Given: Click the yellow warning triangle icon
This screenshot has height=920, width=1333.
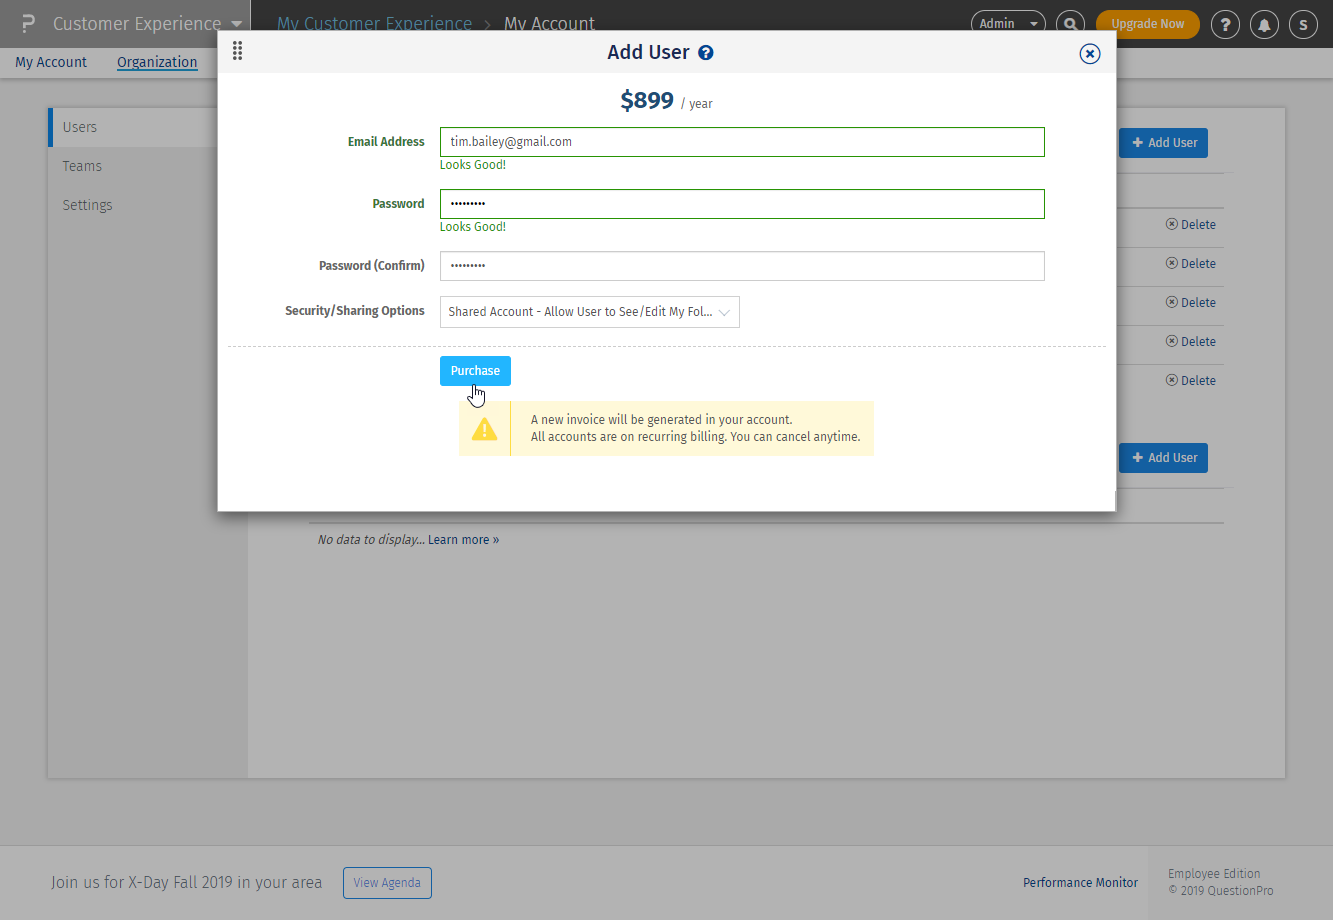Looking at the screenshot, I should (x=484, y=428).
